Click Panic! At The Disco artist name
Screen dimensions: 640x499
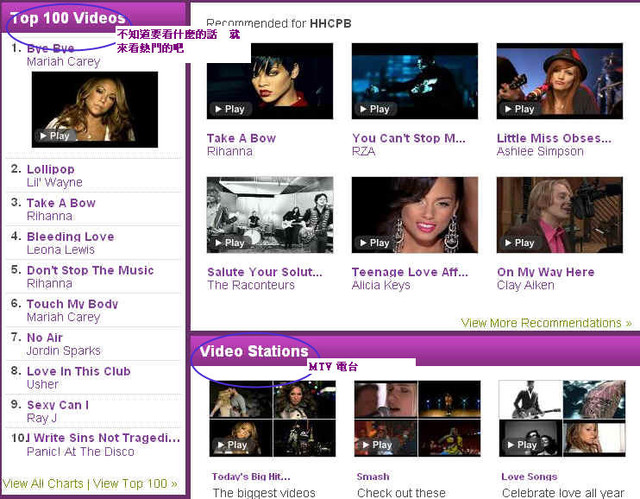coord(80,451)
